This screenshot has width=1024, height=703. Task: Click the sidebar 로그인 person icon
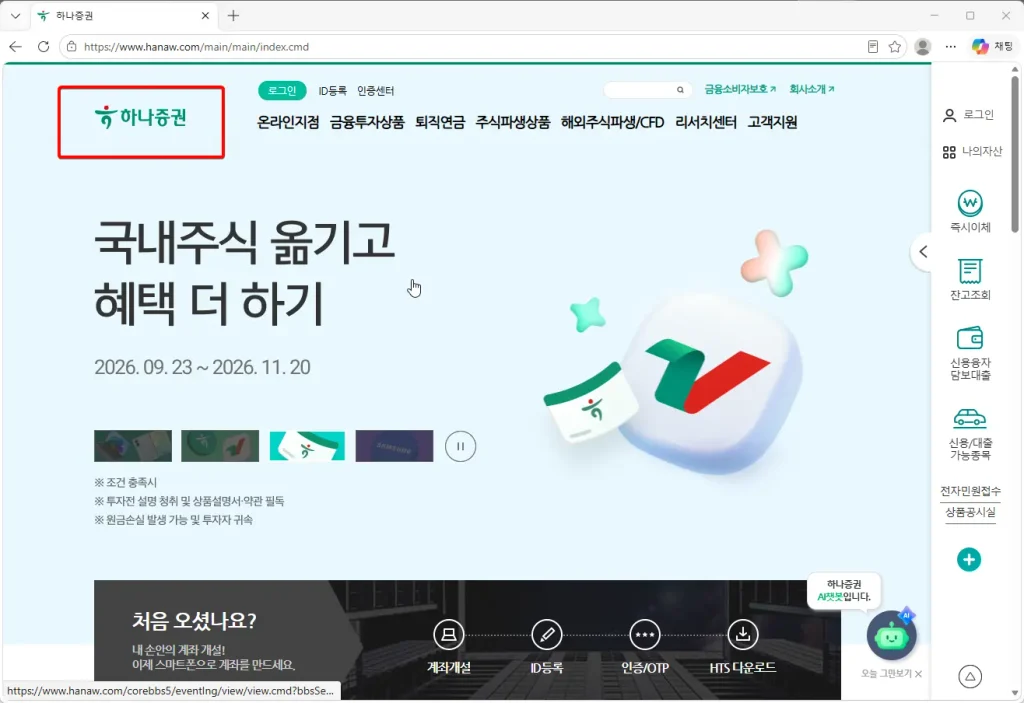coord(950,115)
